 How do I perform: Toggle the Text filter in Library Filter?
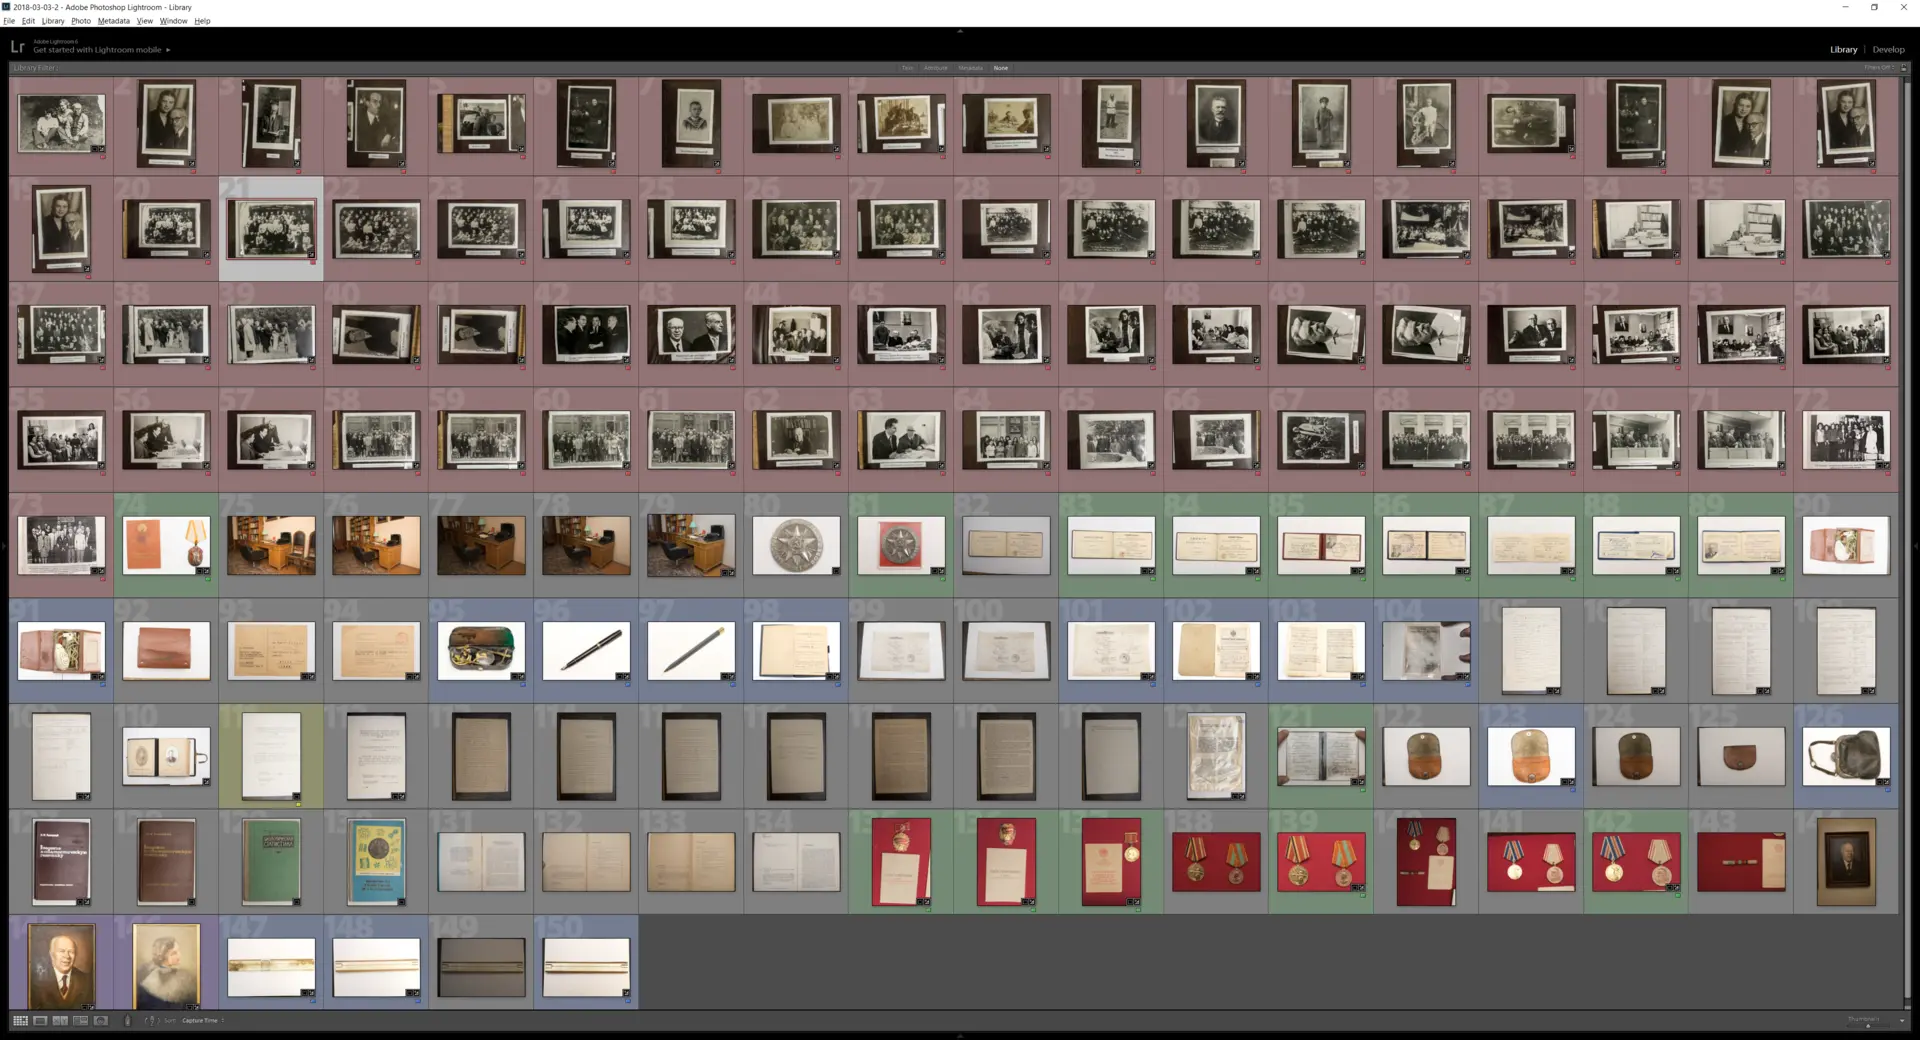(x=907, y=68)
